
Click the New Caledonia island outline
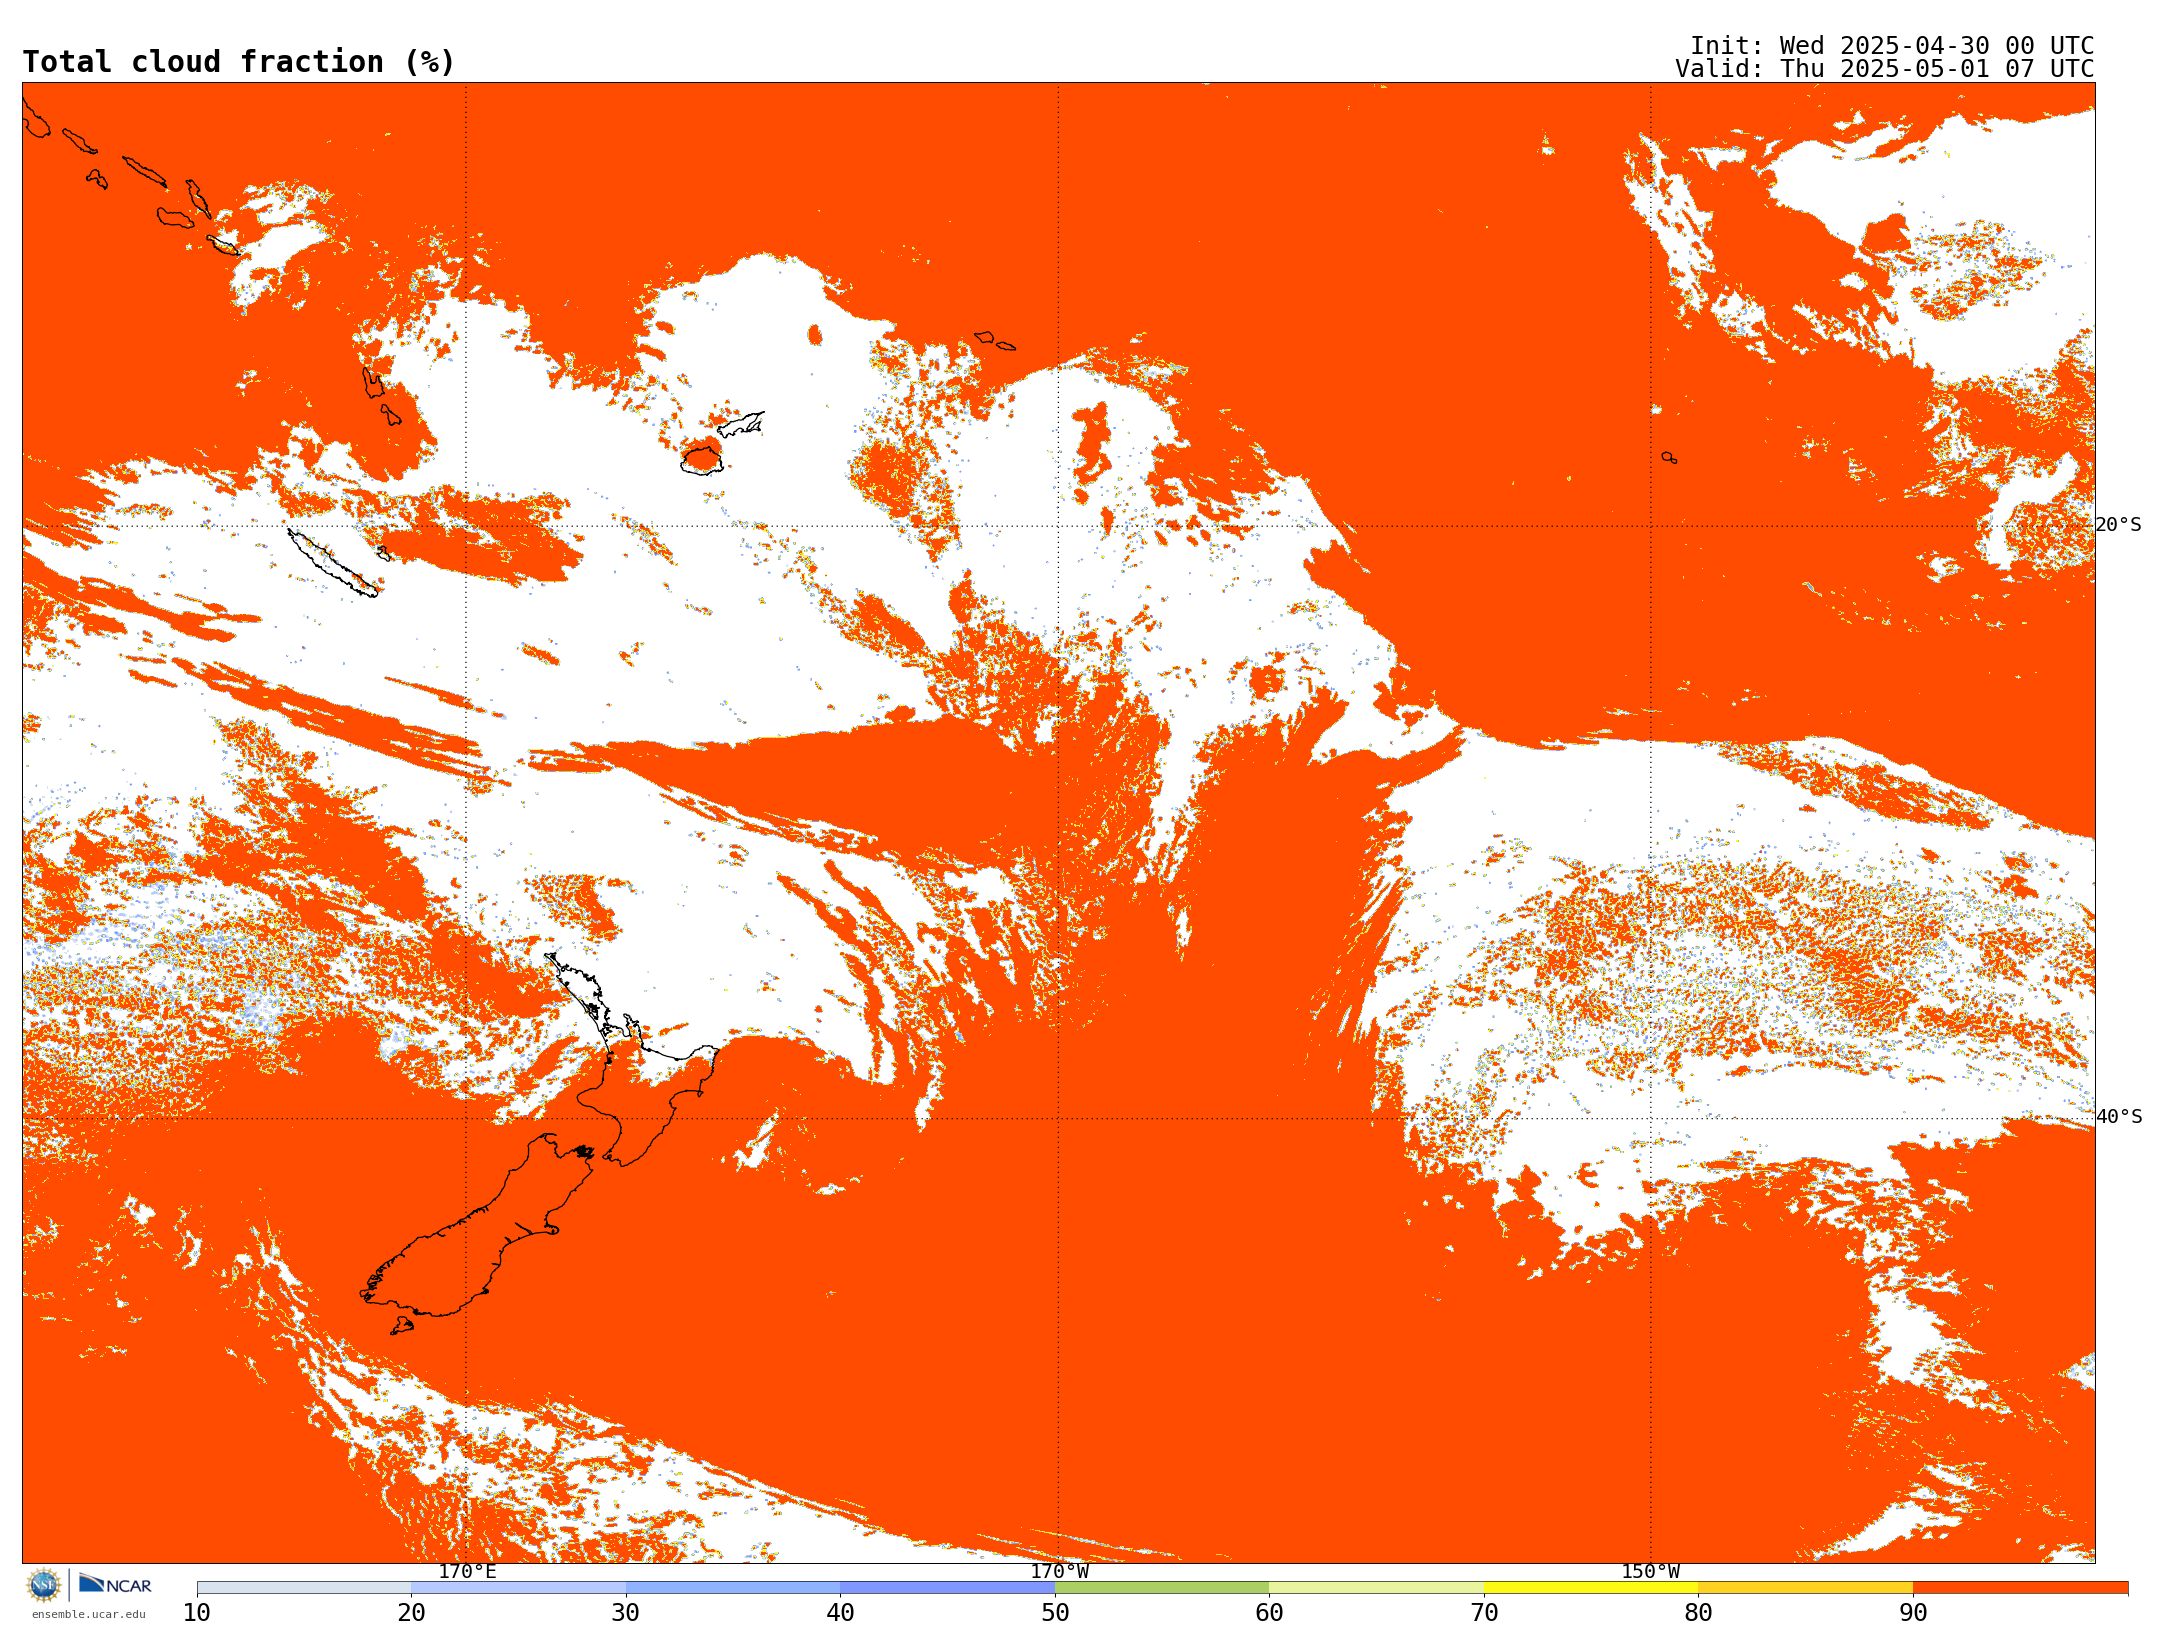click(332, 563)
